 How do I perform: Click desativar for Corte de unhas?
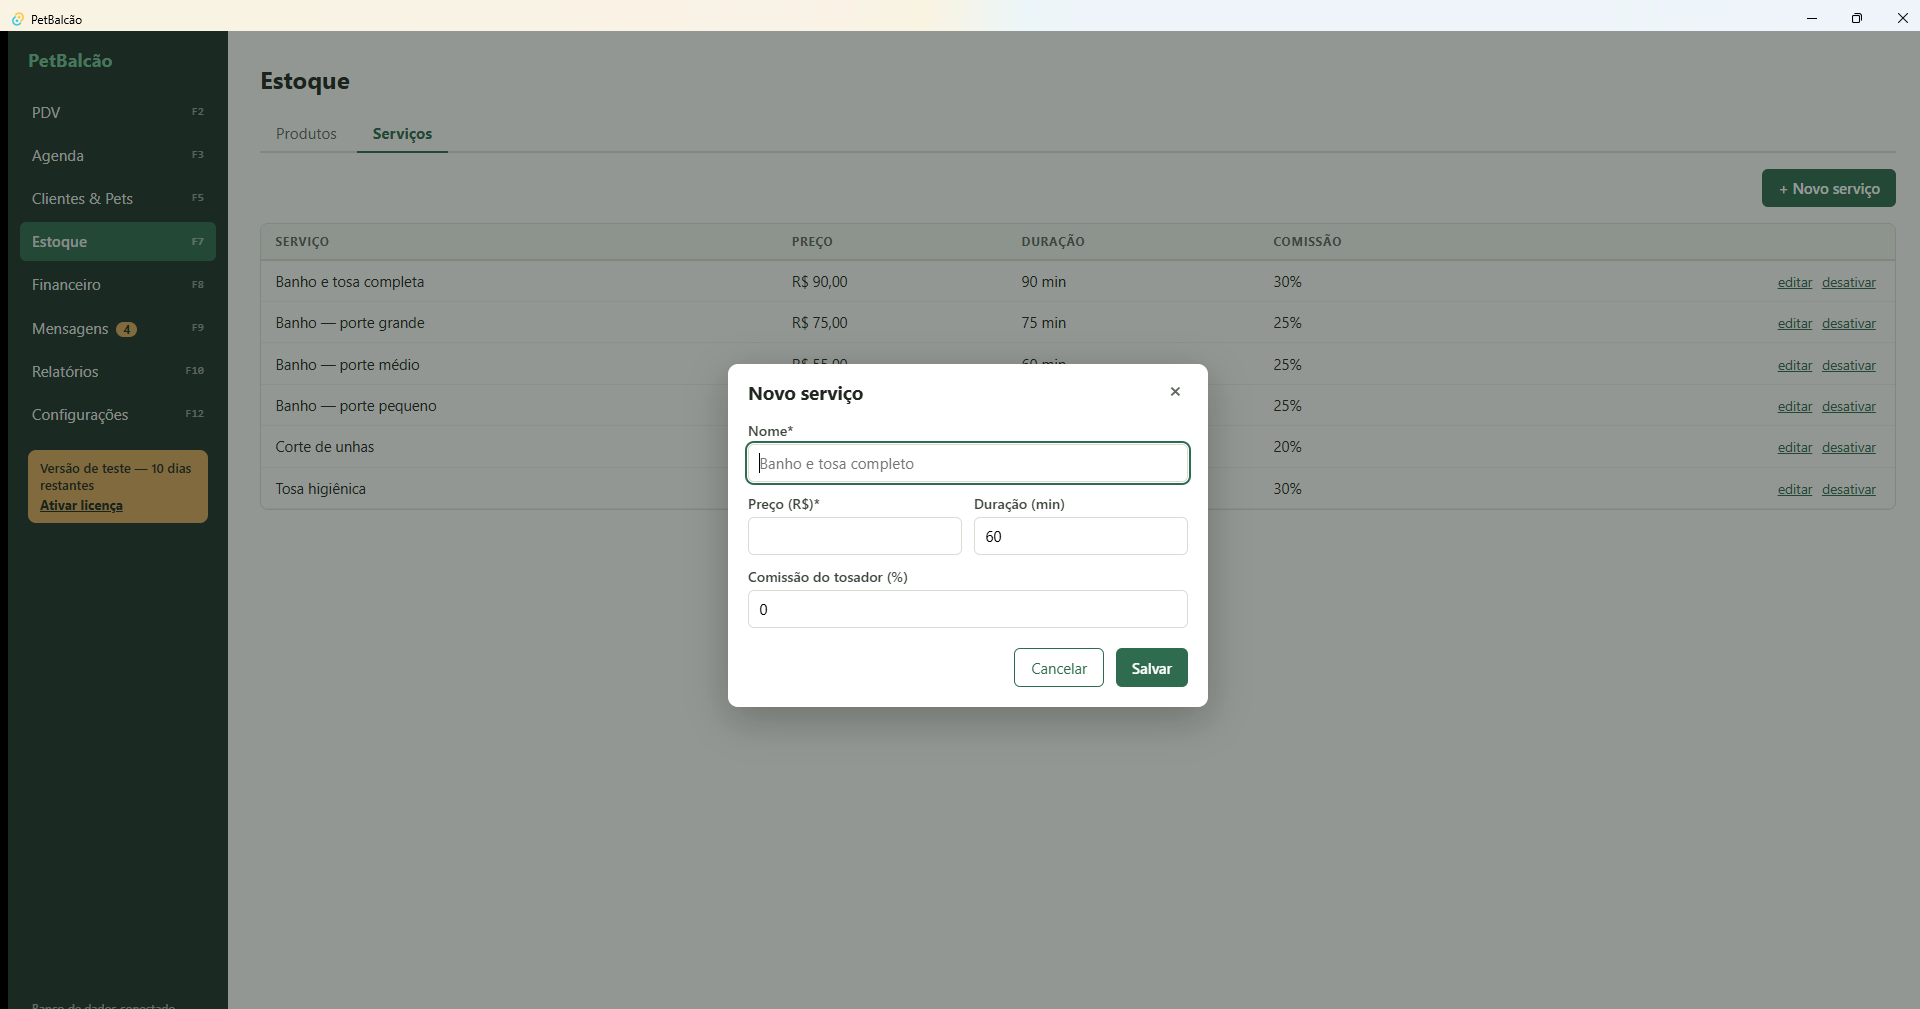[1849, 447]
